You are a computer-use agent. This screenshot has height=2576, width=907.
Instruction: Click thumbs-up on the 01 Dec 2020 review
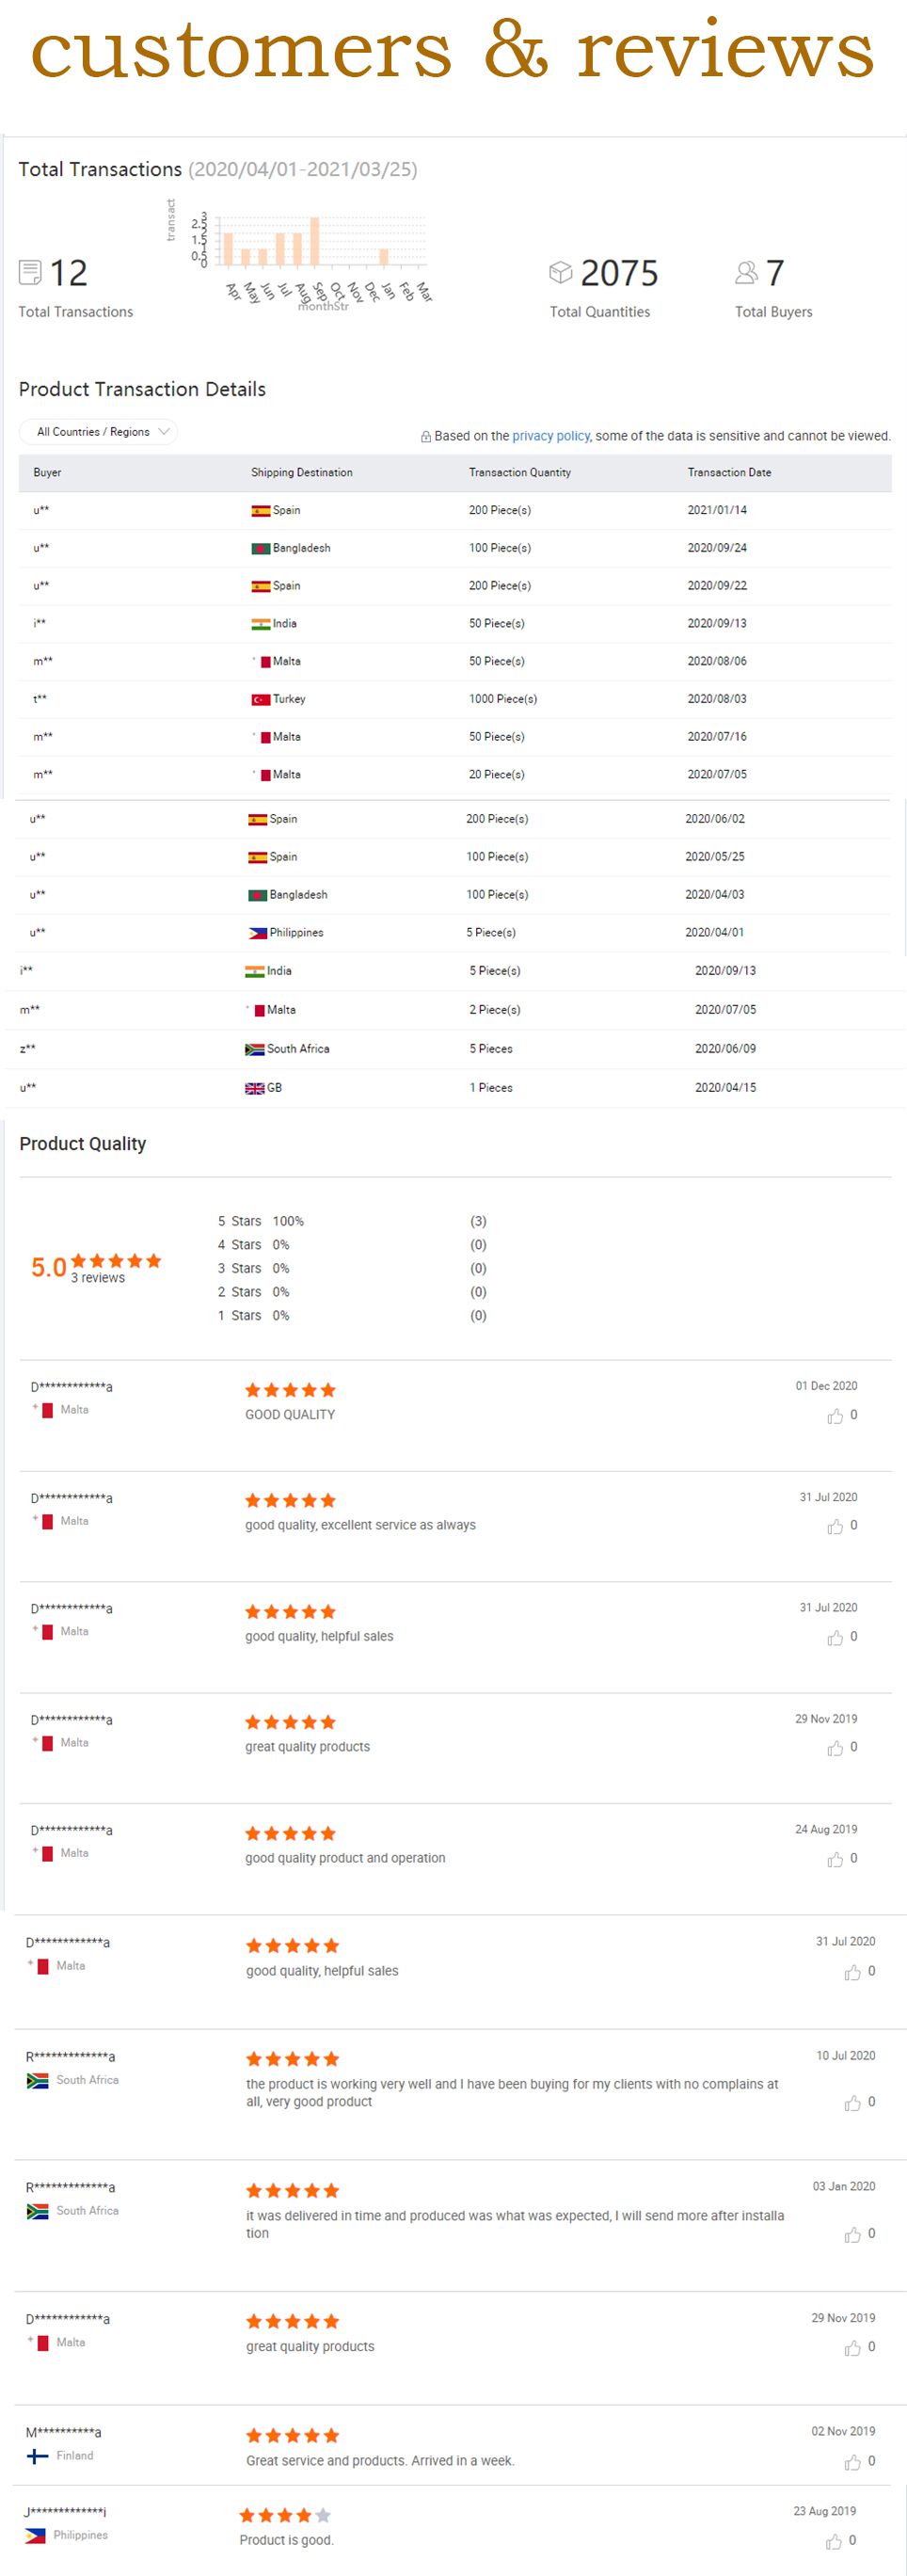[x=835, y=1416]
